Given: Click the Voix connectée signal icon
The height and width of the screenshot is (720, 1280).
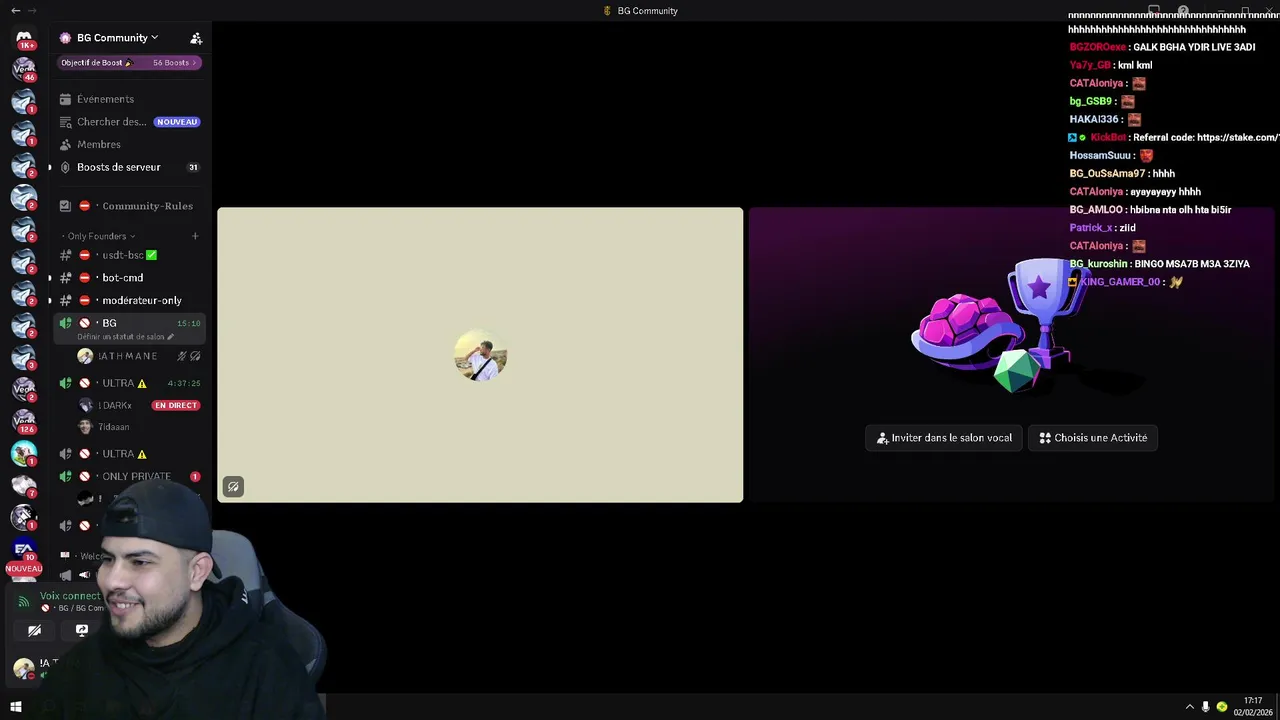Looking at the screenshot, I should coord(24,602).
